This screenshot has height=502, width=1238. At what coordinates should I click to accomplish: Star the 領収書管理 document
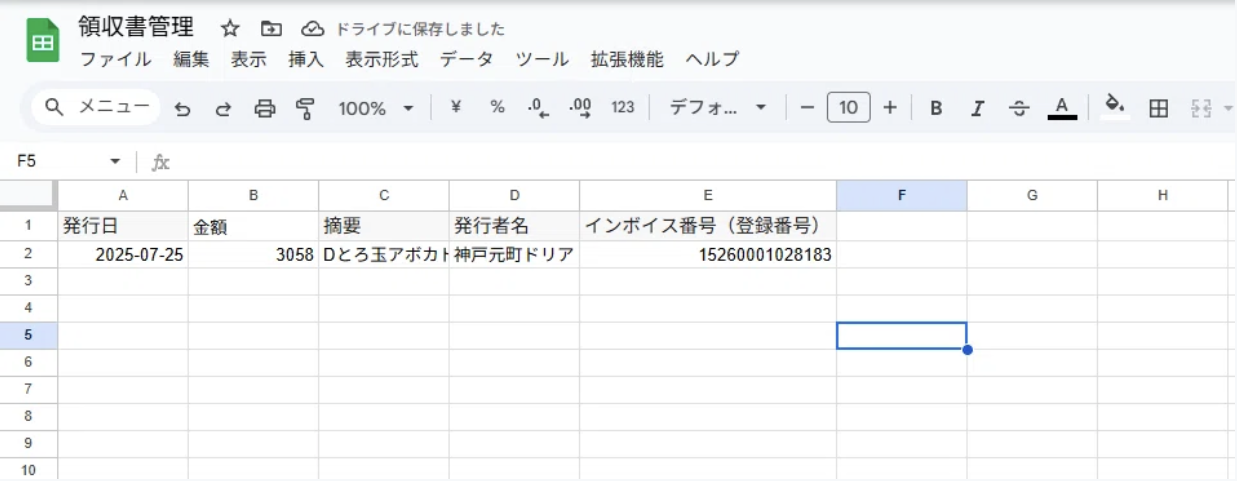[x=230, y=29]
